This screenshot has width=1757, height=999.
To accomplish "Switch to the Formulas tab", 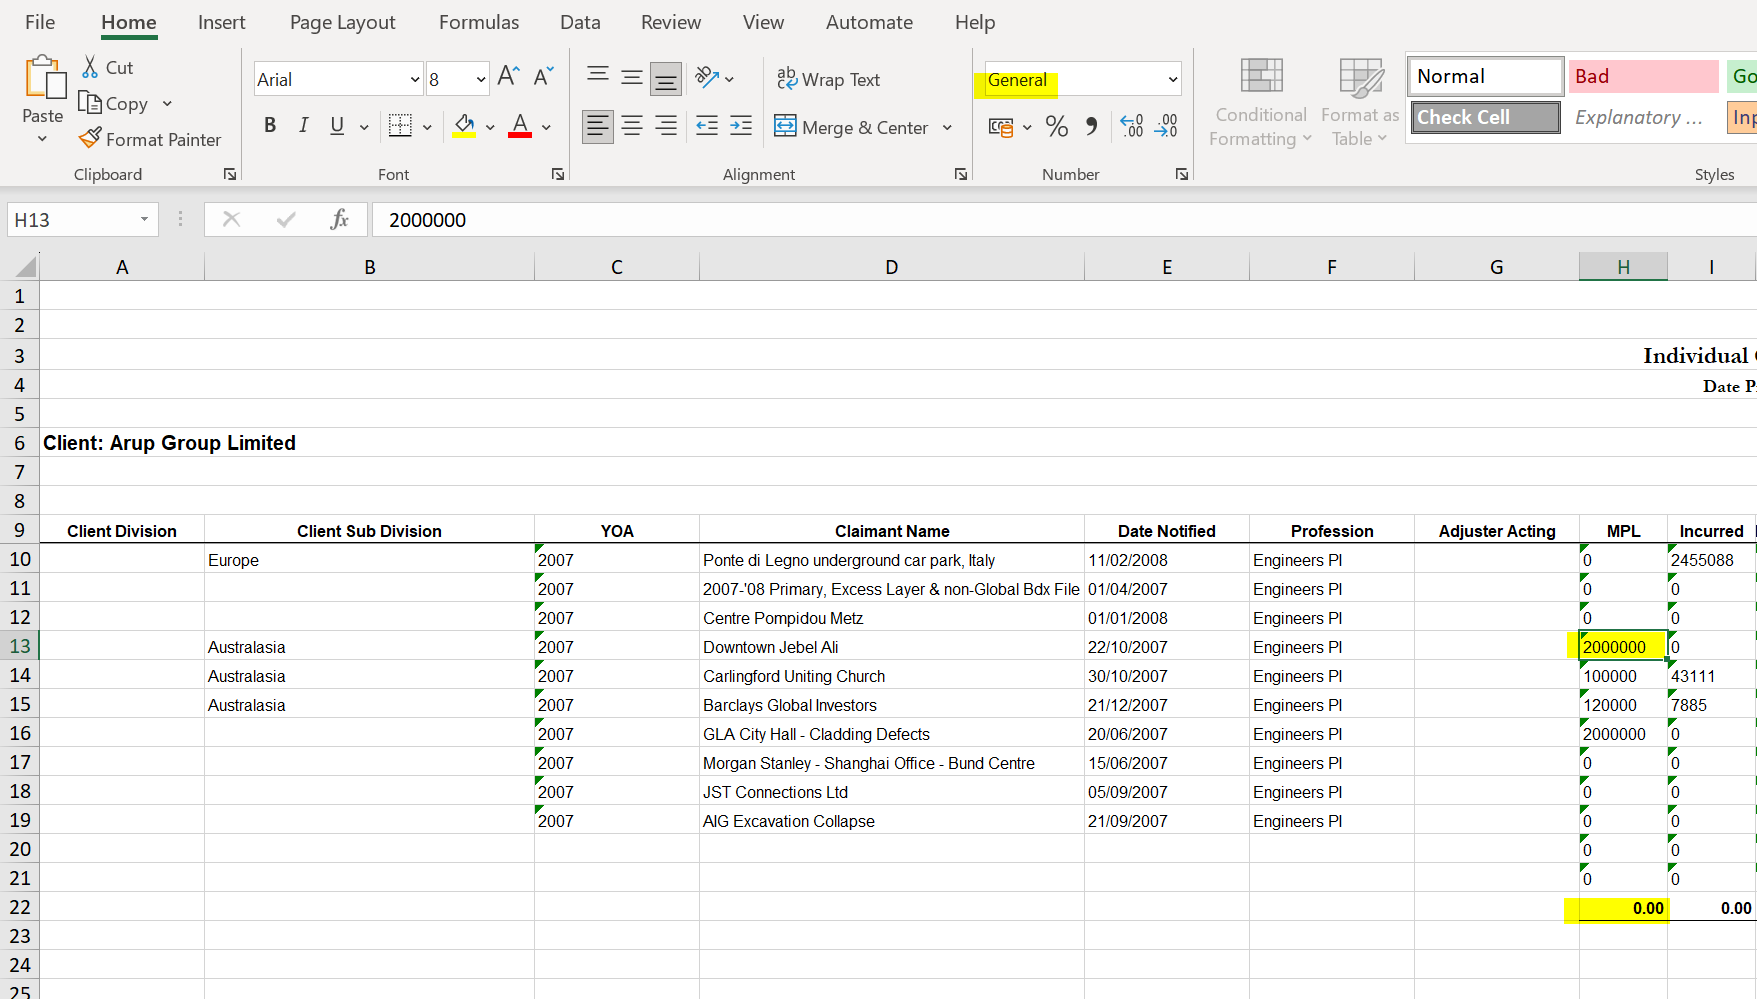I will 479,22.
